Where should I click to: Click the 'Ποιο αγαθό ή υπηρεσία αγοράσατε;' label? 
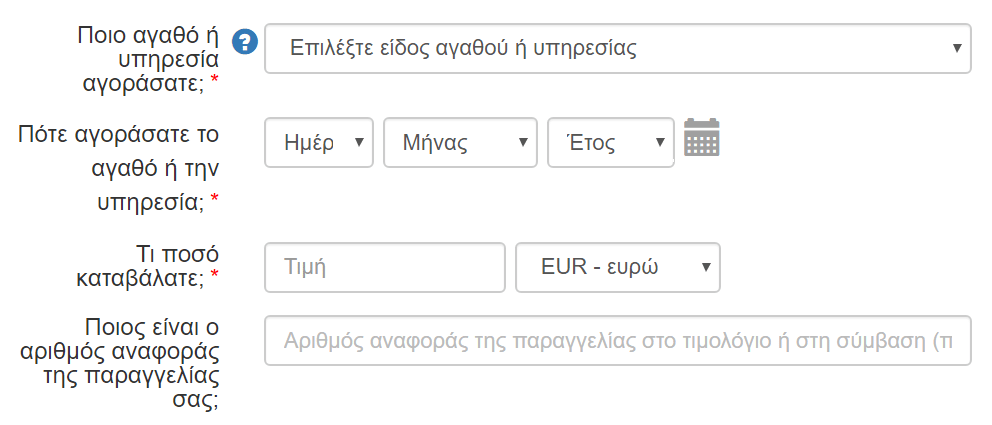148,60
